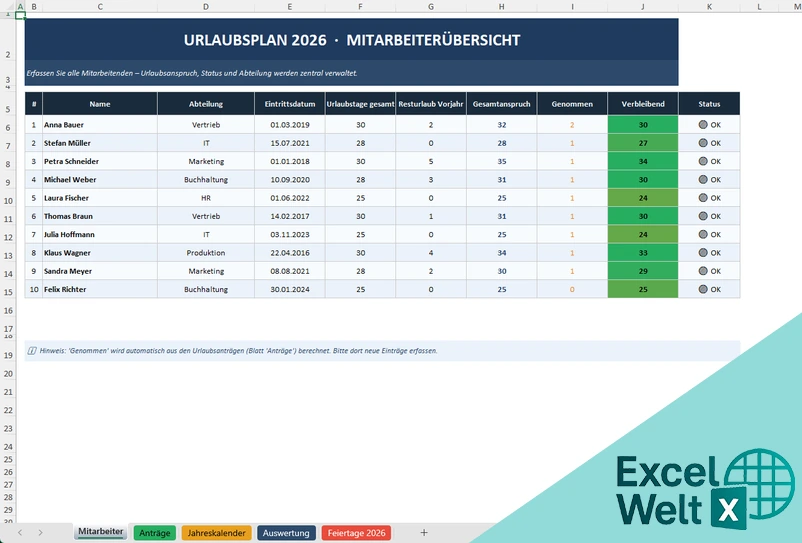802x543 pixels.
Task: Click status indicator circle for Julia Hoffmann
Action: tap(703, 234)
